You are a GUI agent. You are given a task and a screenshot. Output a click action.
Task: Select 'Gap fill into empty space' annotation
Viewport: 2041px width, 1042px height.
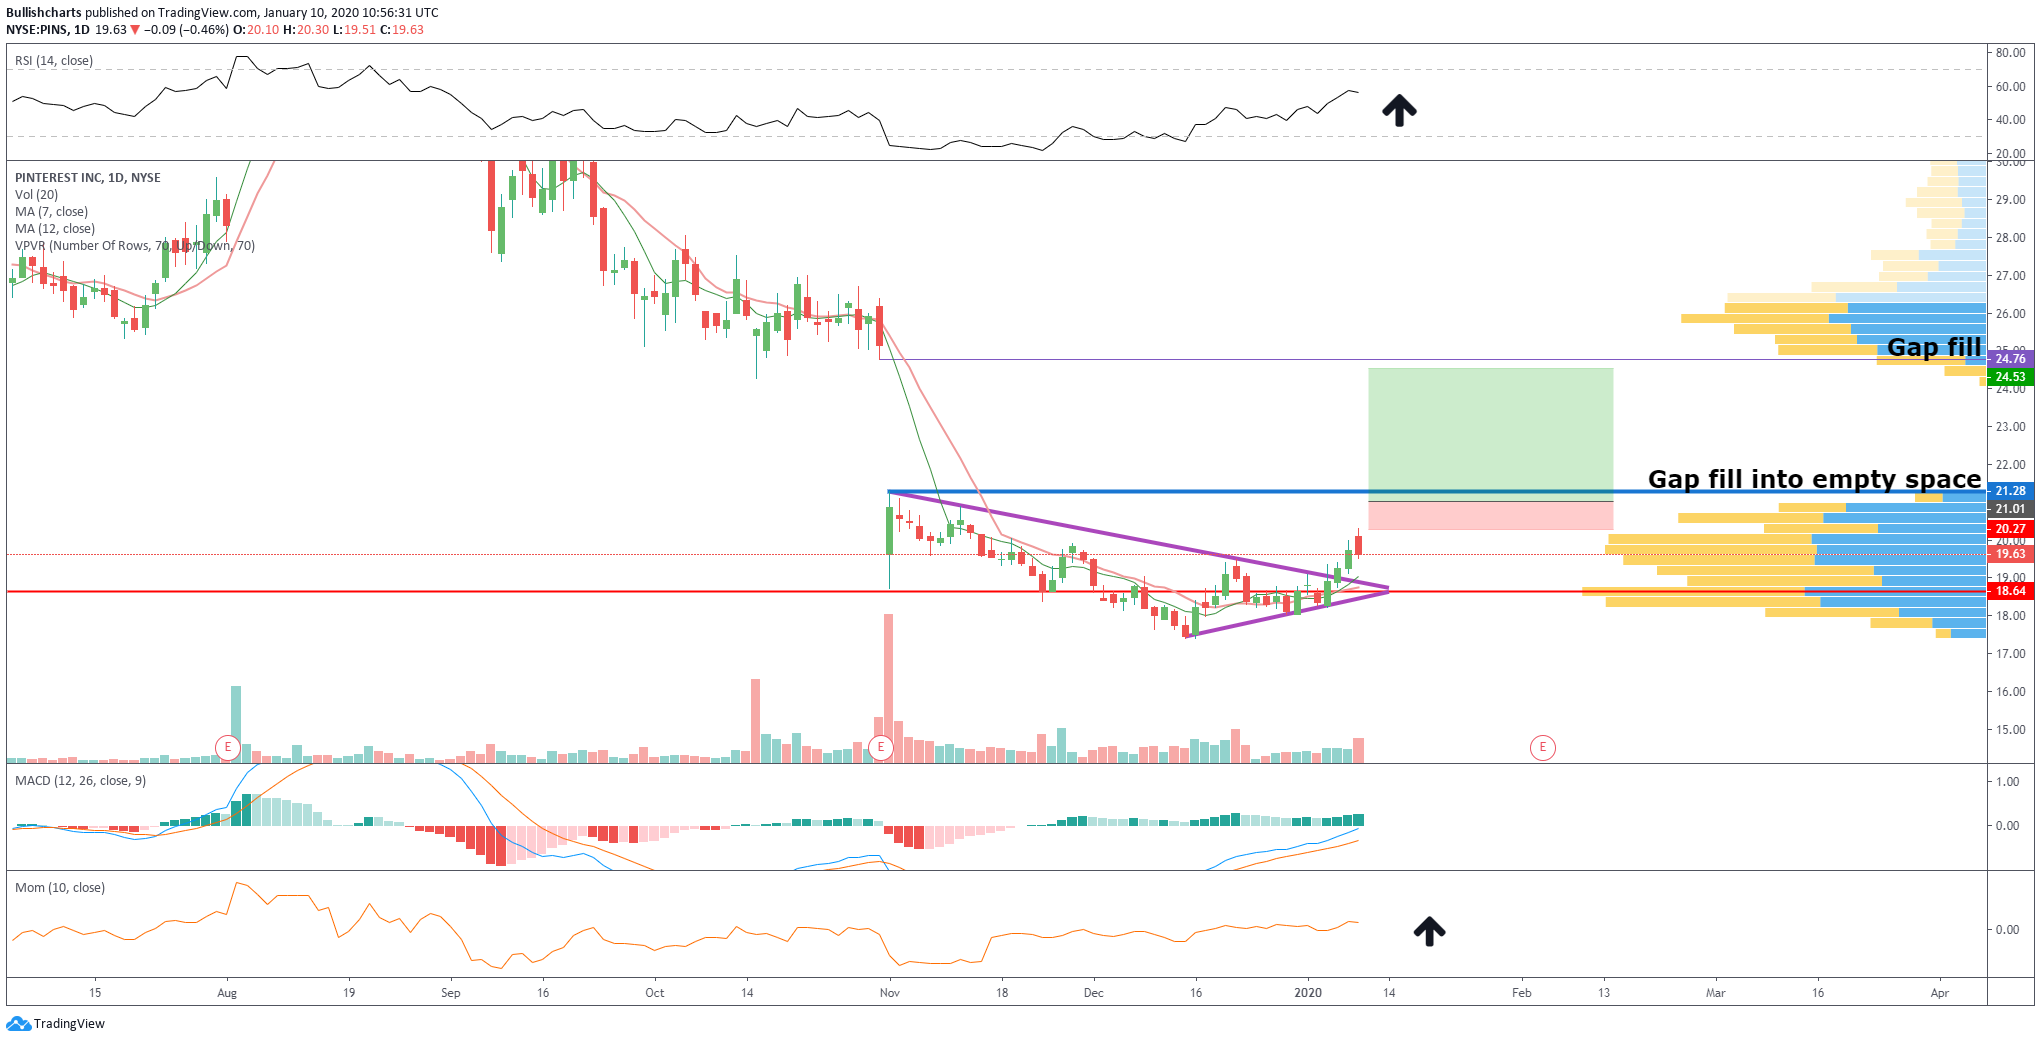(x=1814, y=479)
